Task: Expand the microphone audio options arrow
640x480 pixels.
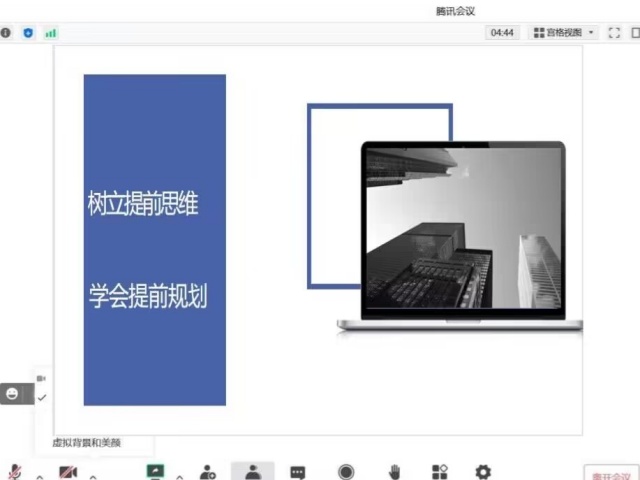Action: pos(39,476)
